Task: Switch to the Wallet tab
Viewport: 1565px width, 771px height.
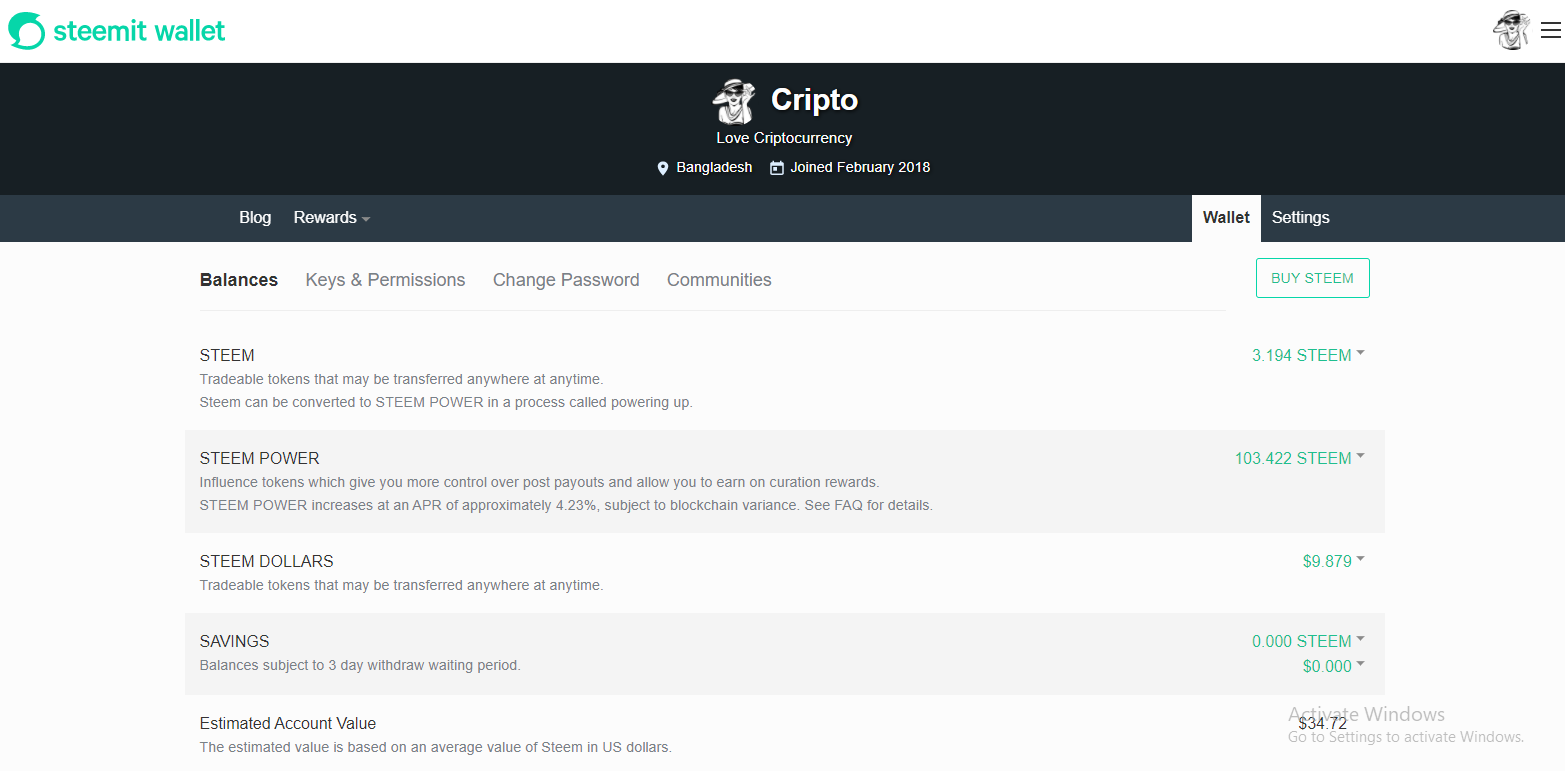Action: pyautogui.click(x=1226, y=218)
